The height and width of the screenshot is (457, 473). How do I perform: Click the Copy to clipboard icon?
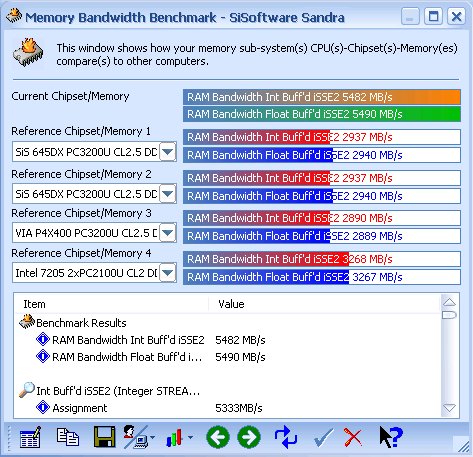tap(68, 437)
